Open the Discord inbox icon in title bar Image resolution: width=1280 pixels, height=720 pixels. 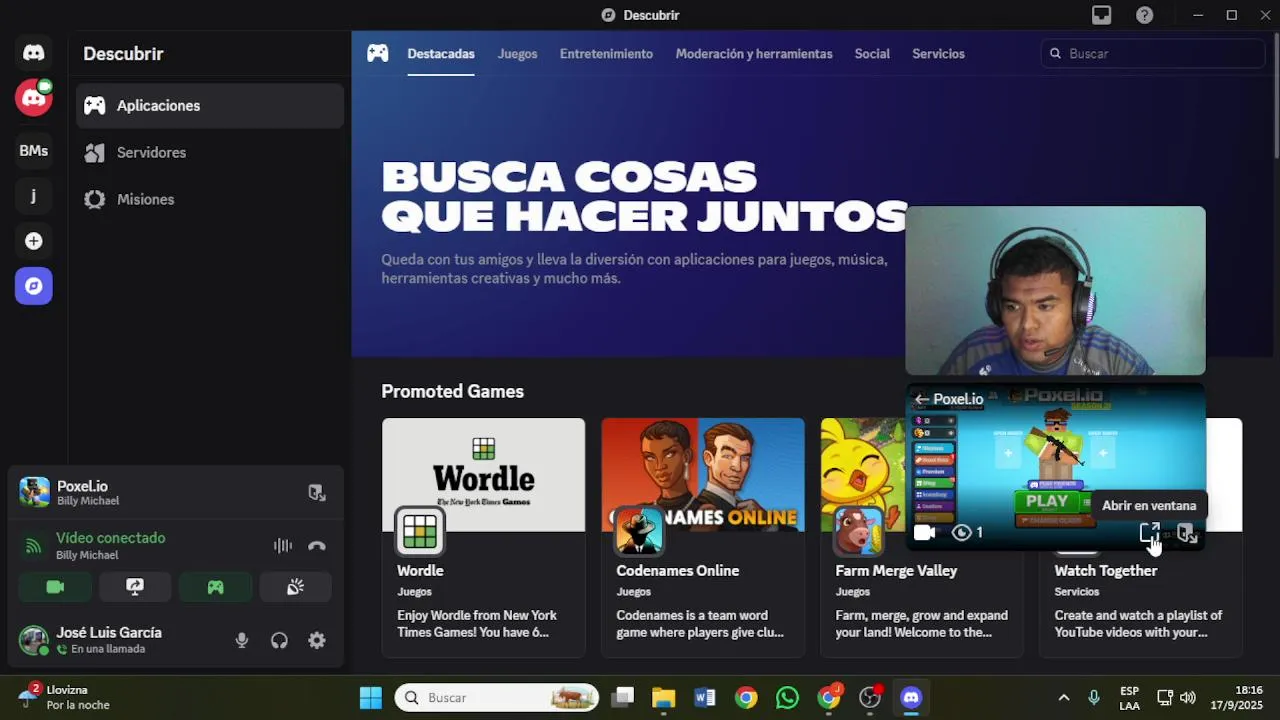tap(1101, 15)
